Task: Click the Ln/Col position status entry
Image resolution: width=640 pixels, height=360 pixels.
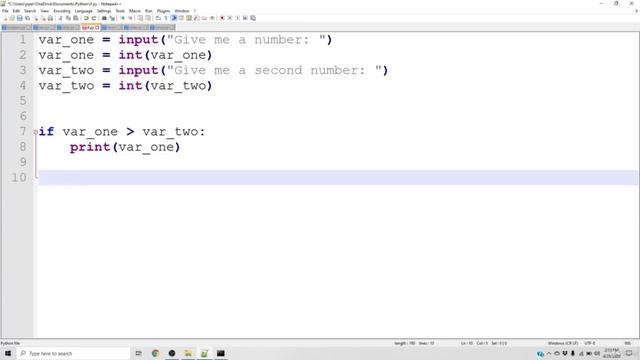Action: point(484,343)
